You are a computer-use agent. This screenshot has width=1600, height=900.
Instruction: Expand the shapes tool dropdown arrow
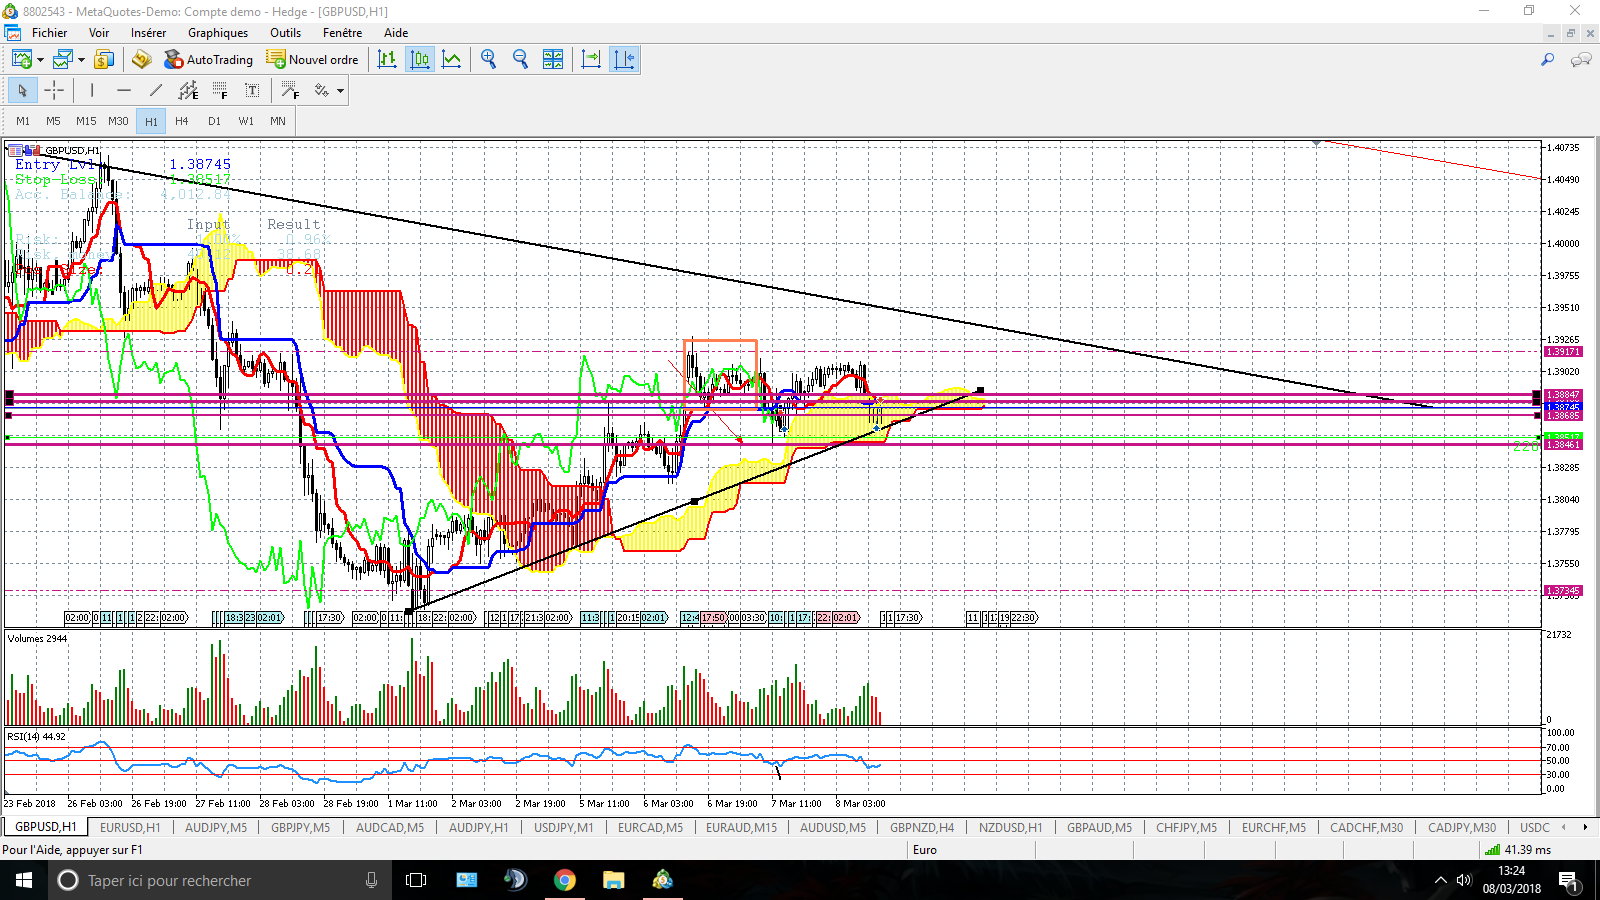pos(341,91)
